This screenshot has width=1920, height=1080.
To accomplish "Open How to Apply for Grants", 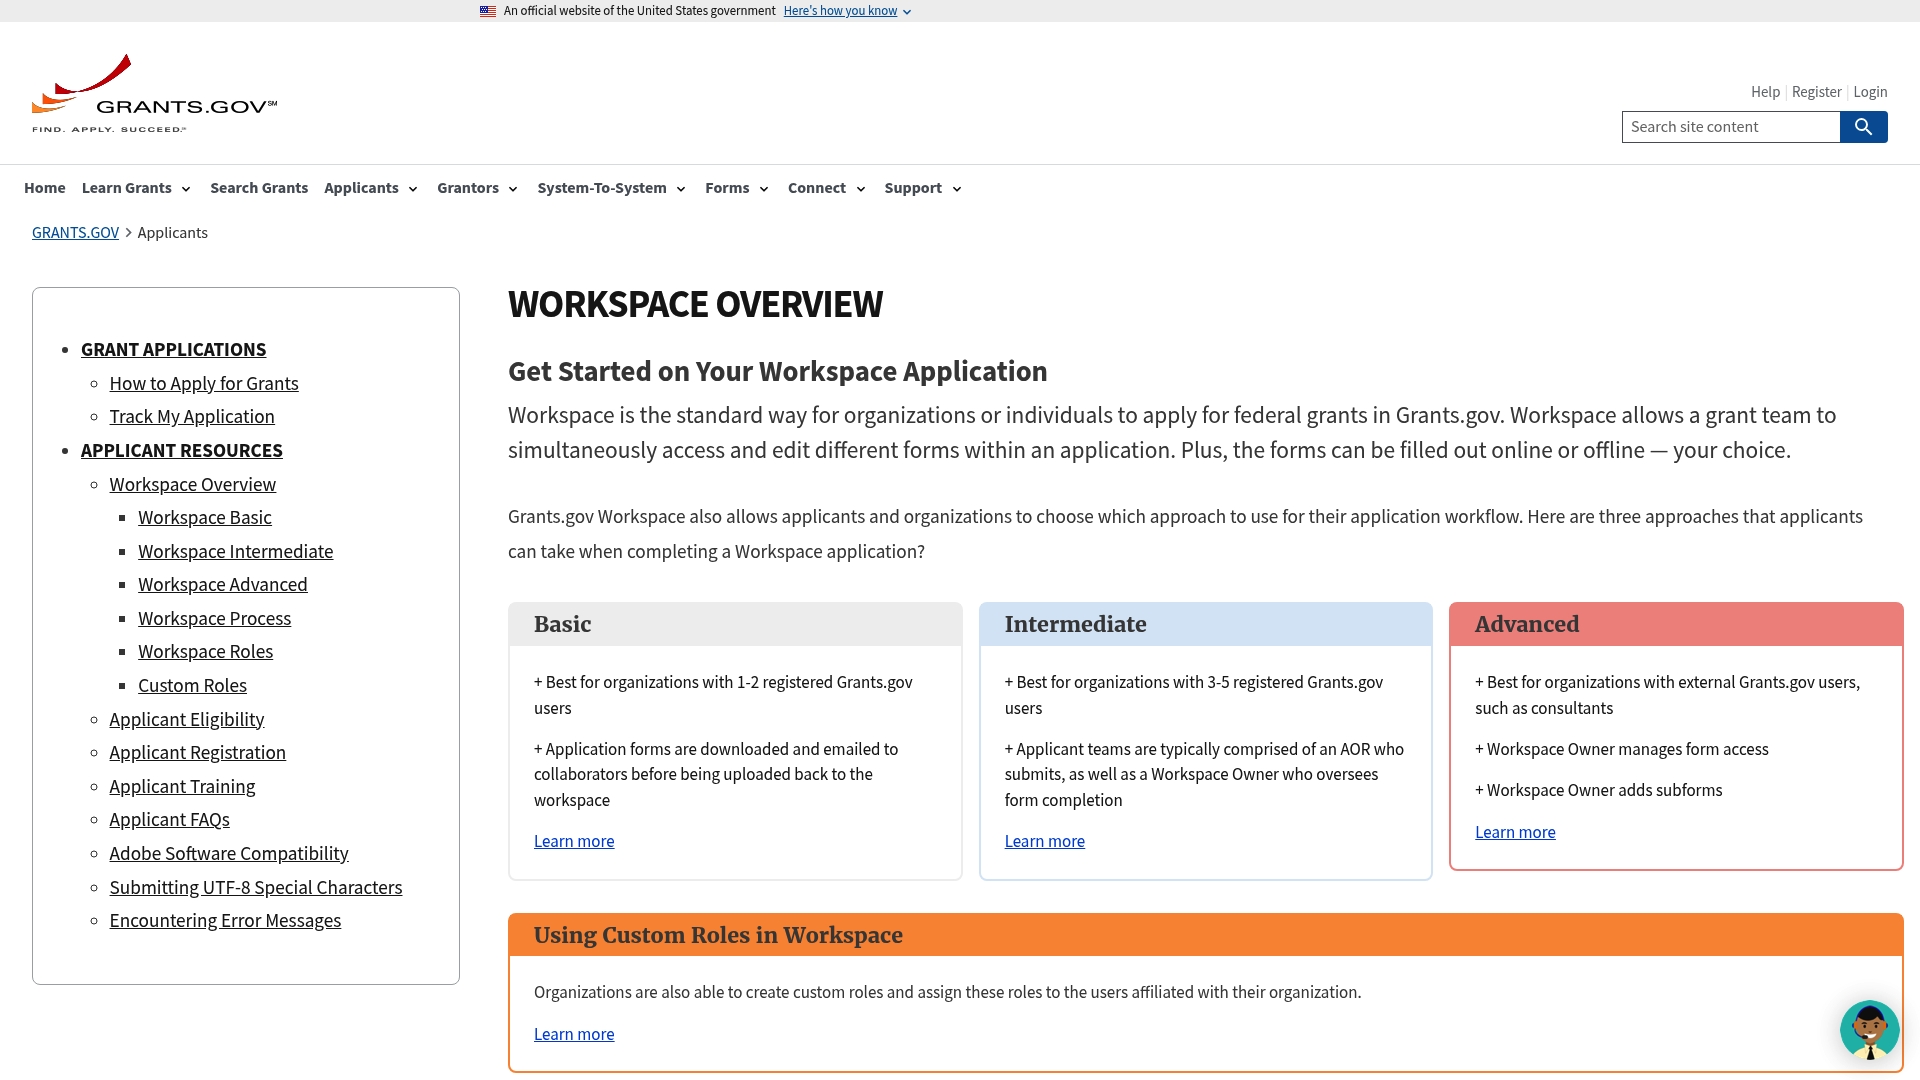I will point(204,384).
